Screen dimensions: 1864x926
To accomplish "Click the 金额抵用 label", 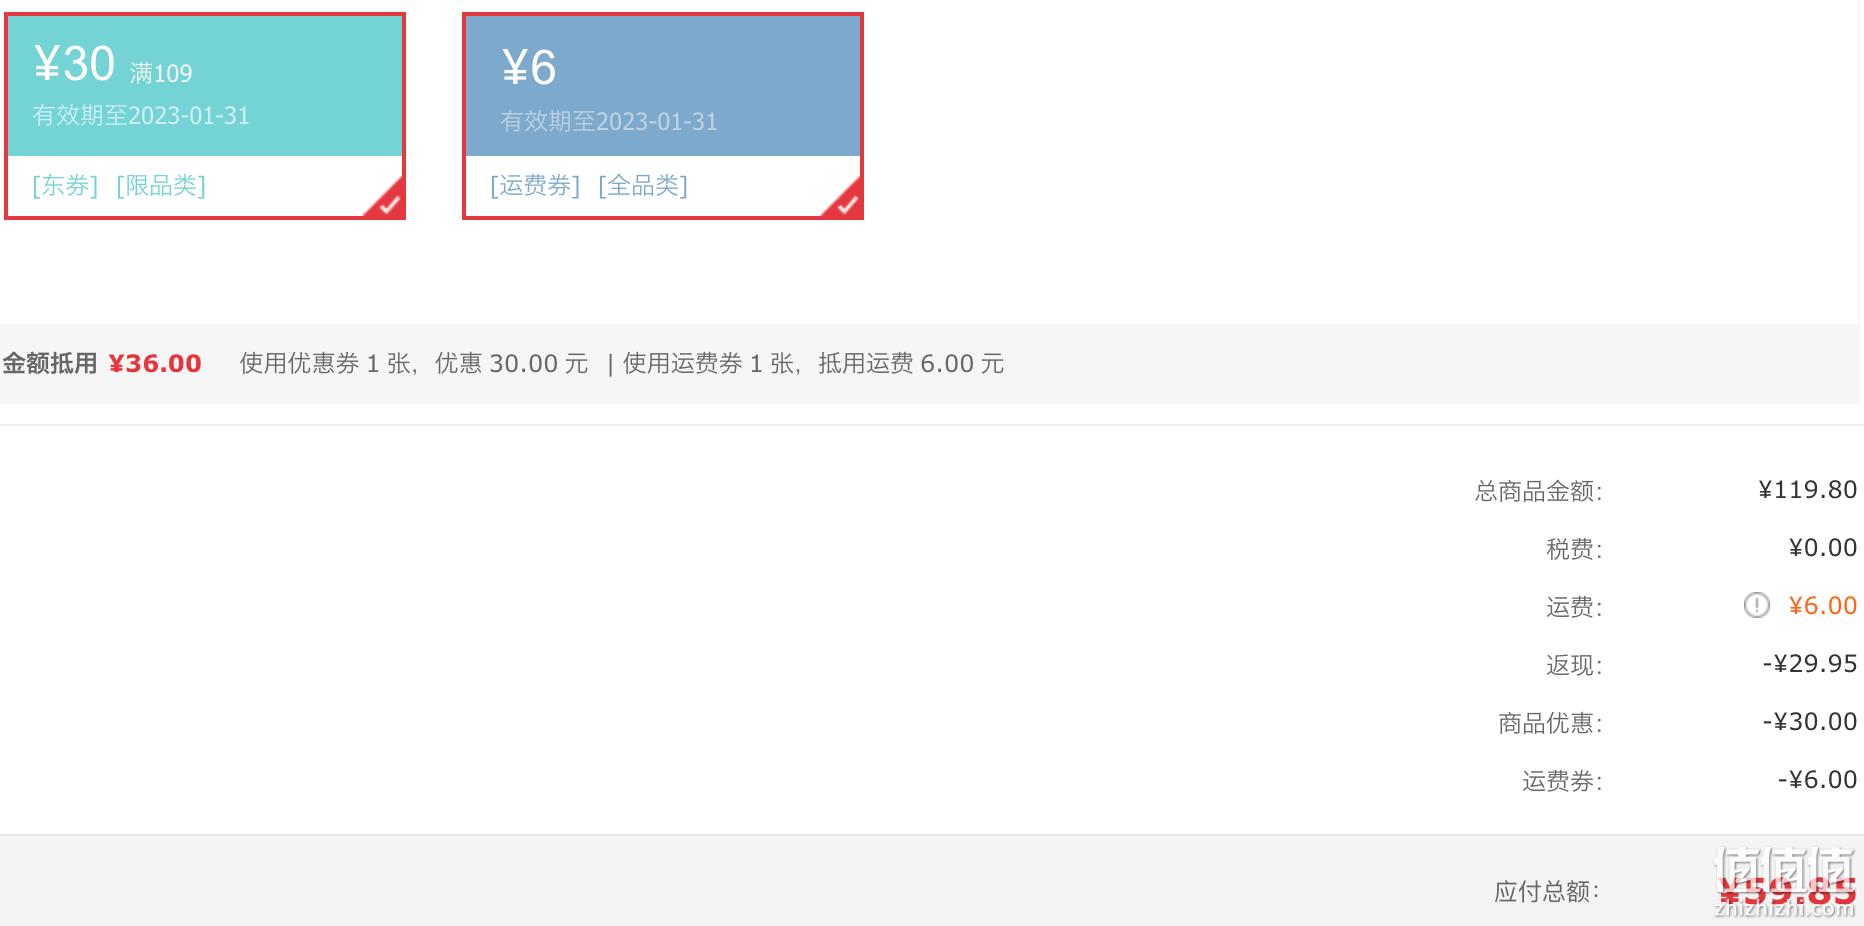I will click(x=50, y=364).
